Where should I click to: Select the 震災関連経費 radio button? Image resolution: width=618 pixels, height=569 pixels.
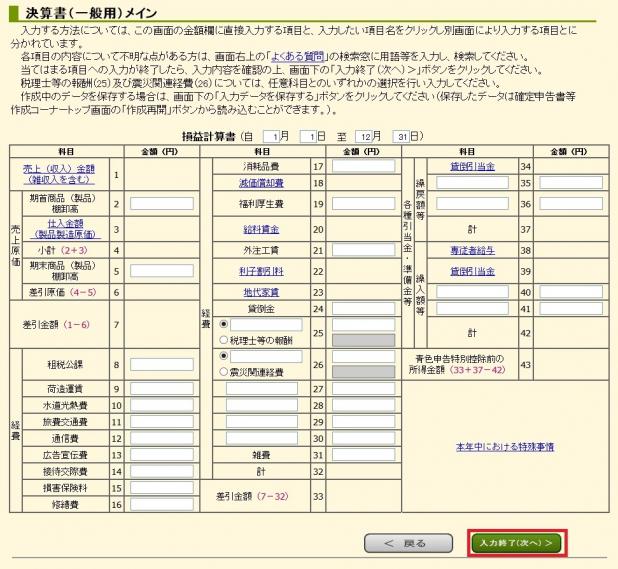click(x=223, y=372)
